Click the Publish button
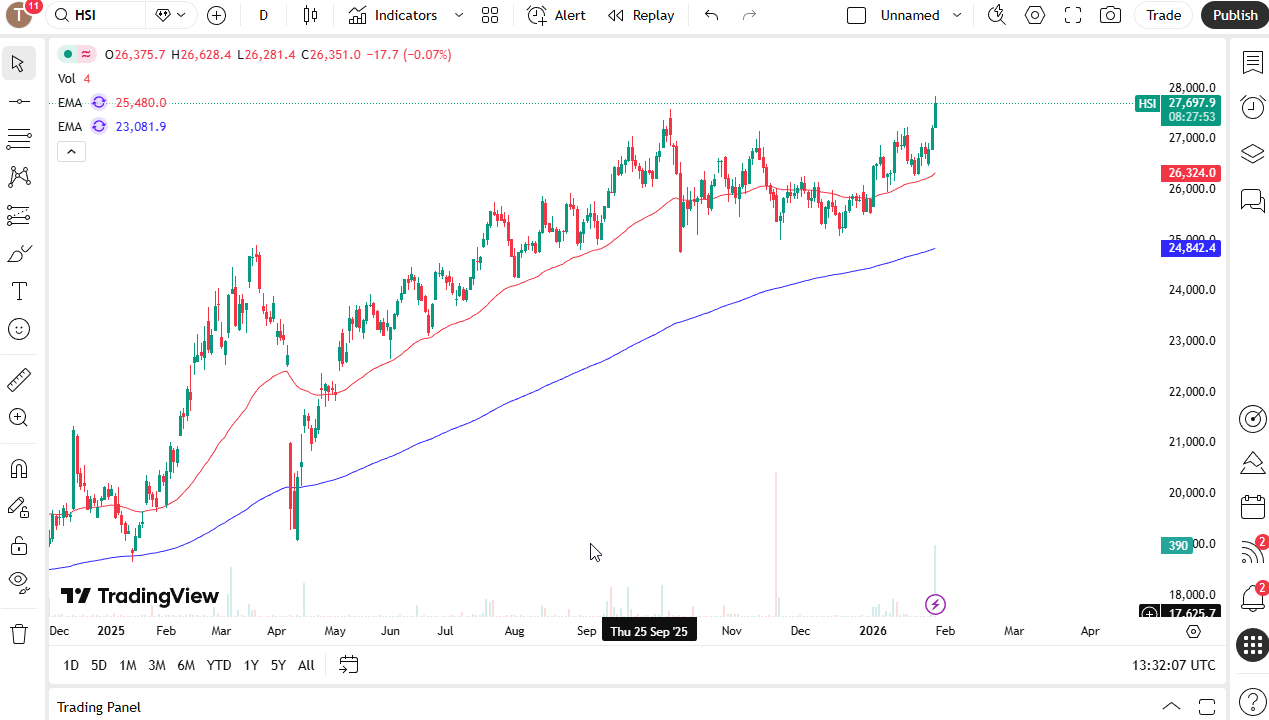The height and width of the screenshot is (720, 1269). [1235, 15]
